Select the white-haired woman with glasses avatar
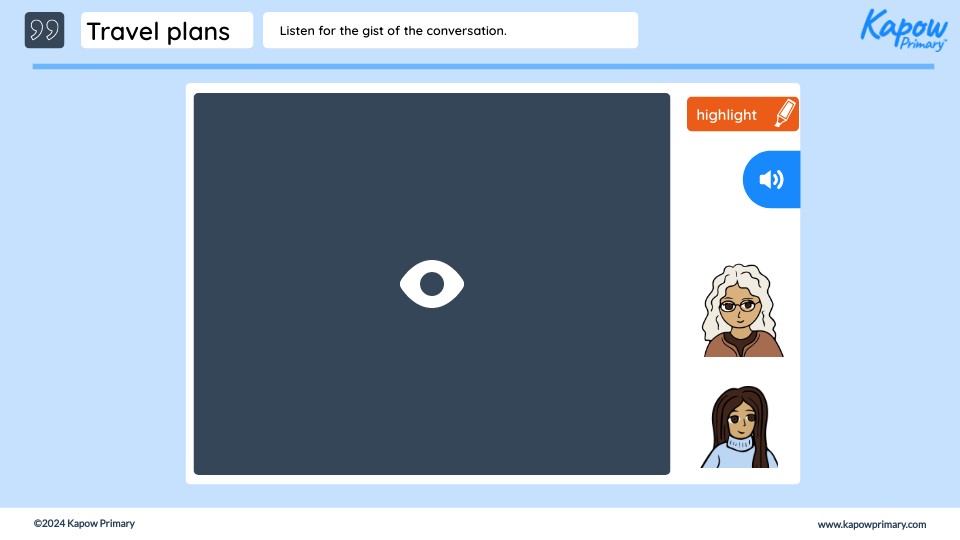The width and height of the screenshot is (960, 540). pyautogui.click(x=742, y=311)
